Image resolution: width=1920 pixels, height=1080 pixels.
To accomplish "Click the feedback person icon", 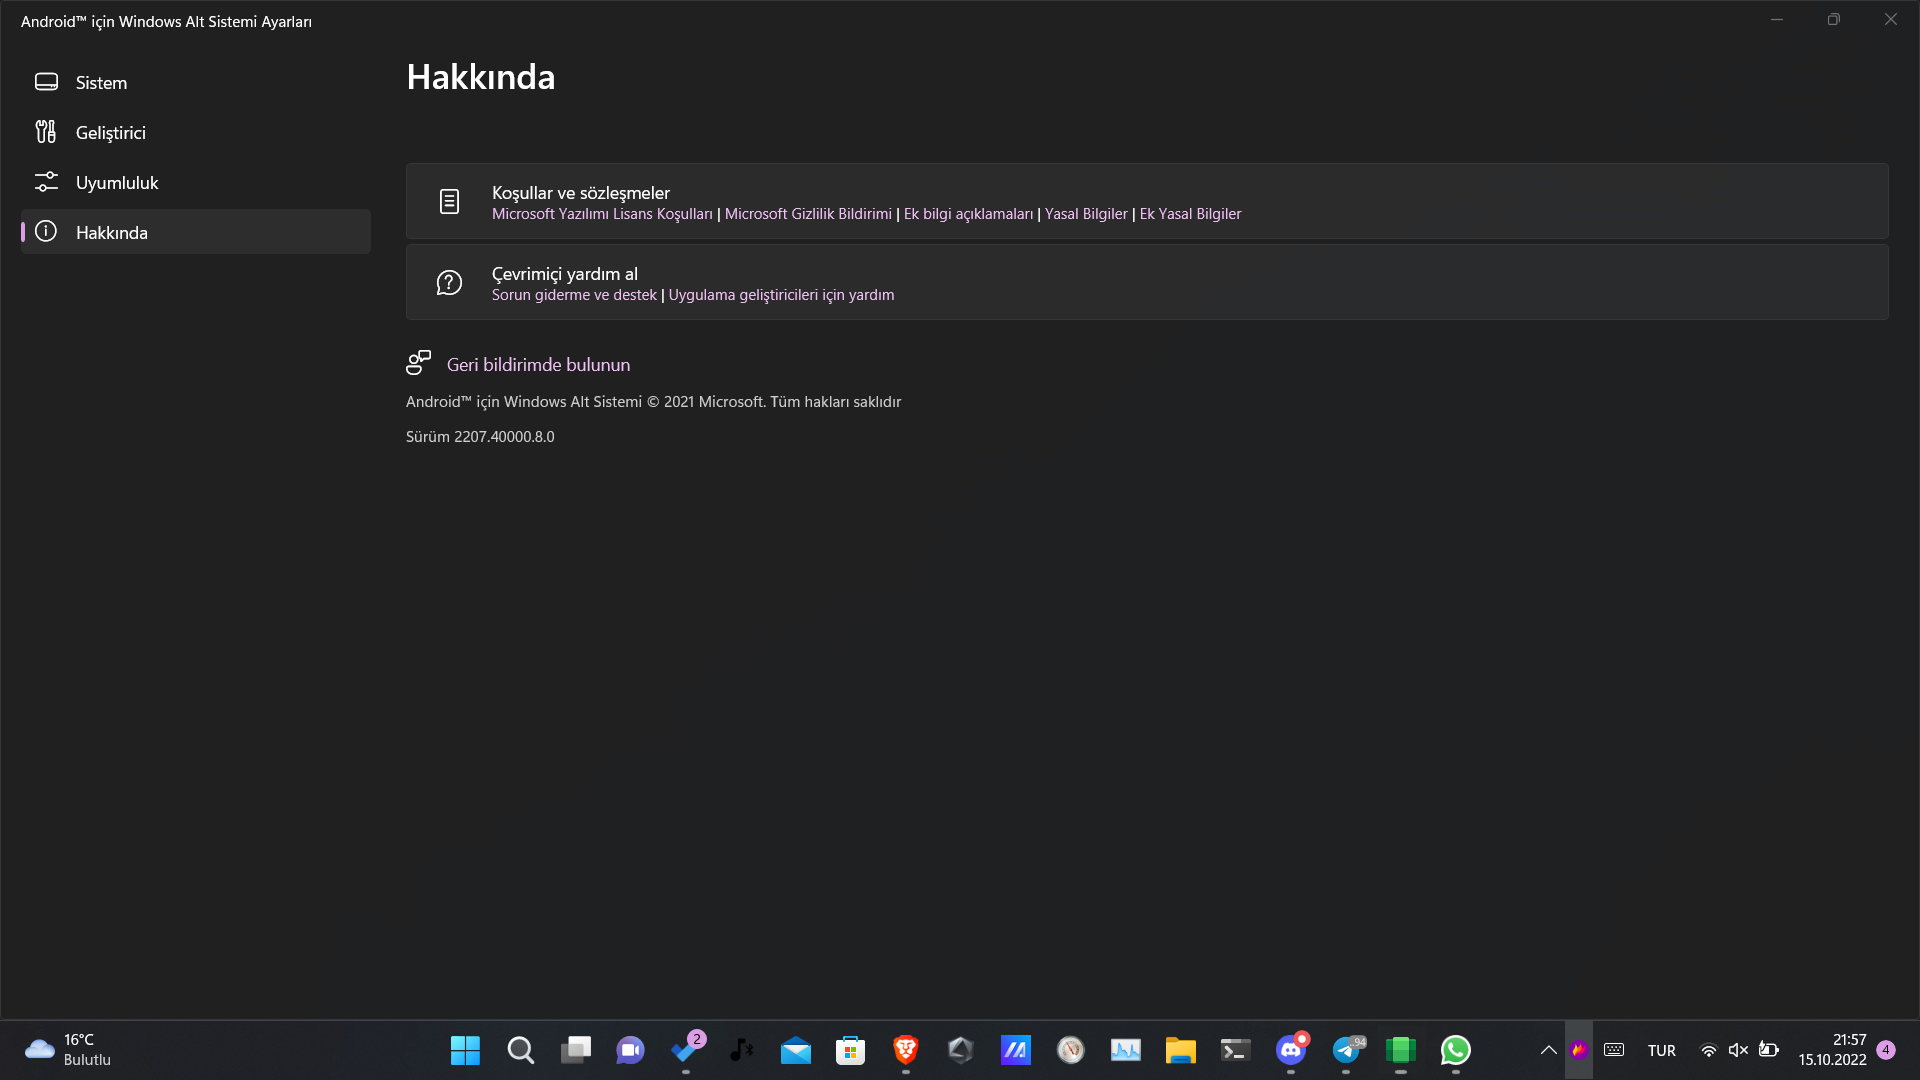I will 418,363.
